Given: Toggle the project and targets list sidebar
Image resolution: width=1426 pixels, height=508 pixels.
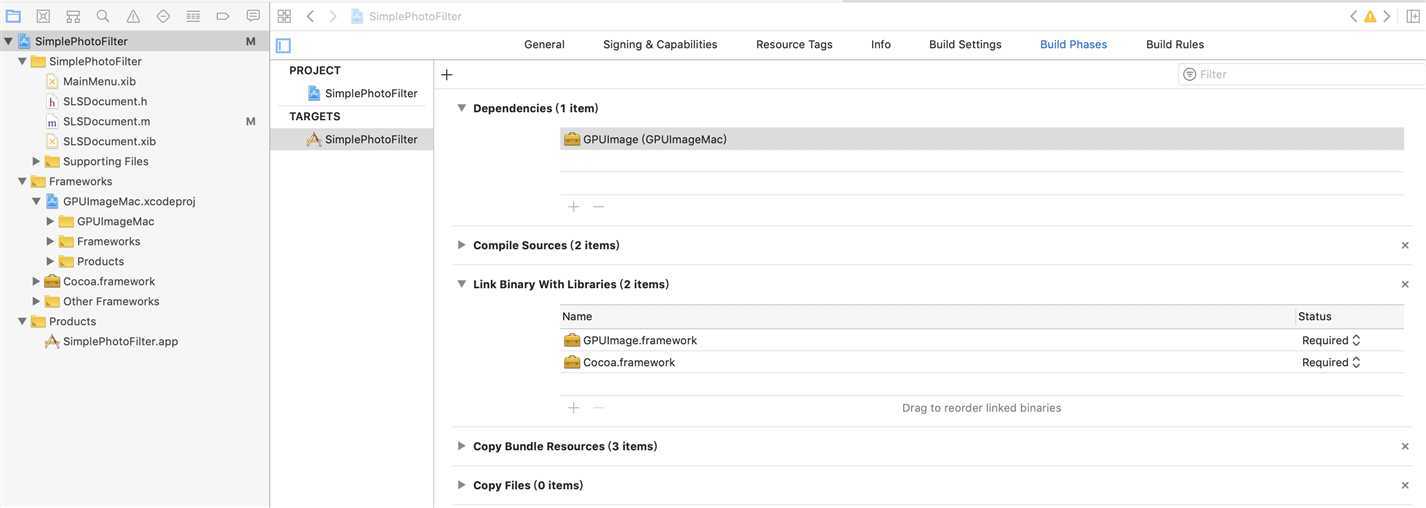Looking at the screenshot, I should (x=283, y=45).
